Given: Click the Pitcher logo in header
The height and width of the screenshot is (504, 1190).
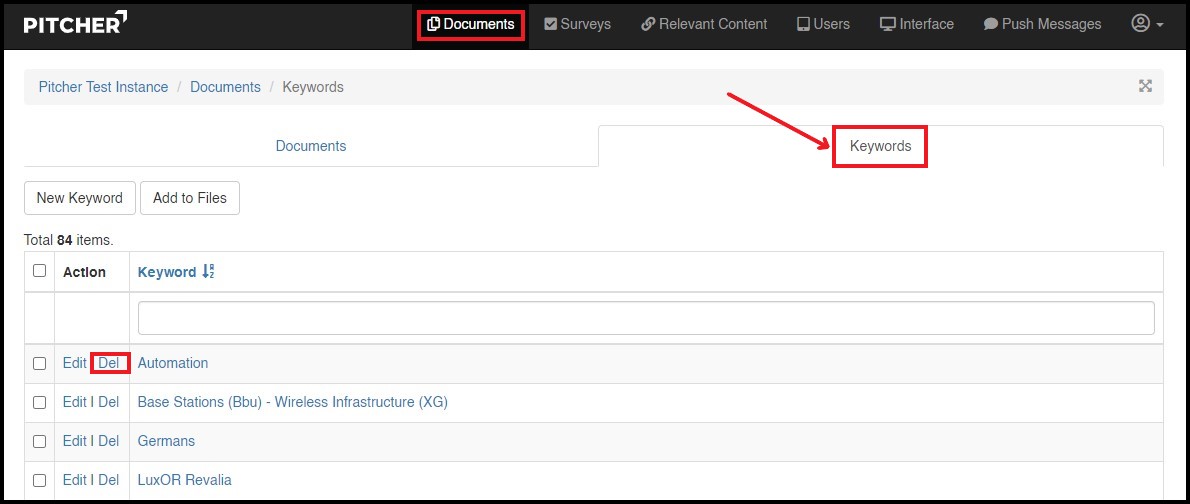Looking at the screenshot, I should click(x=75, y=24).
